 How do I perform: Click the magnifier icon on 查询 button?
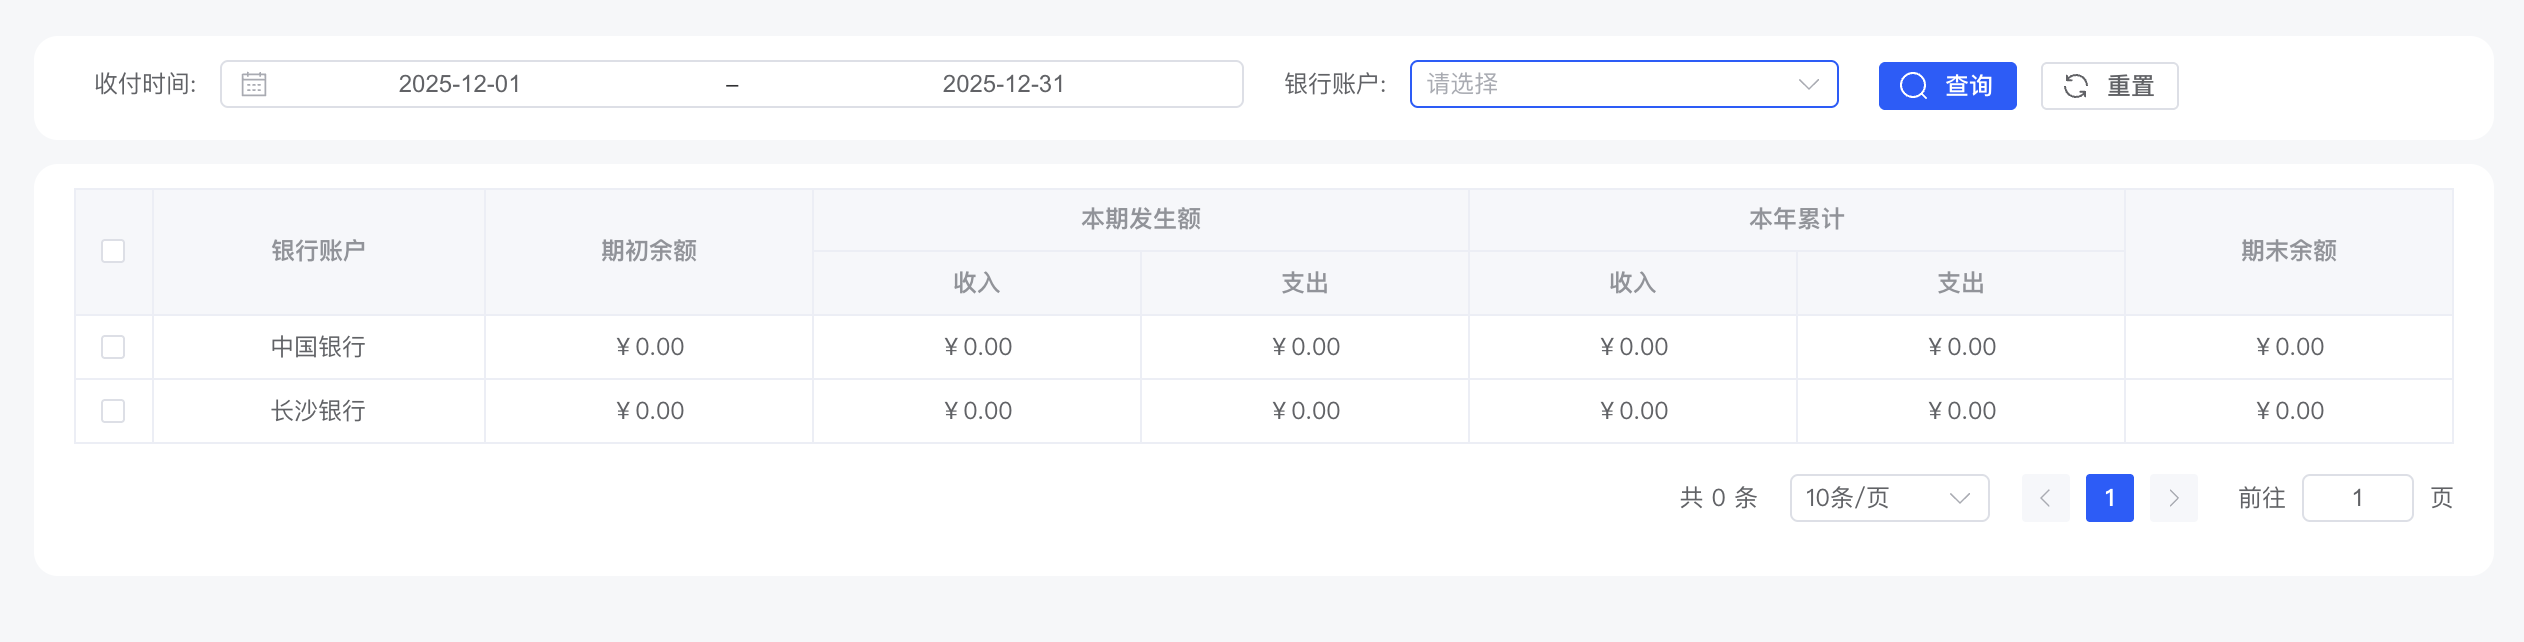1913,86
